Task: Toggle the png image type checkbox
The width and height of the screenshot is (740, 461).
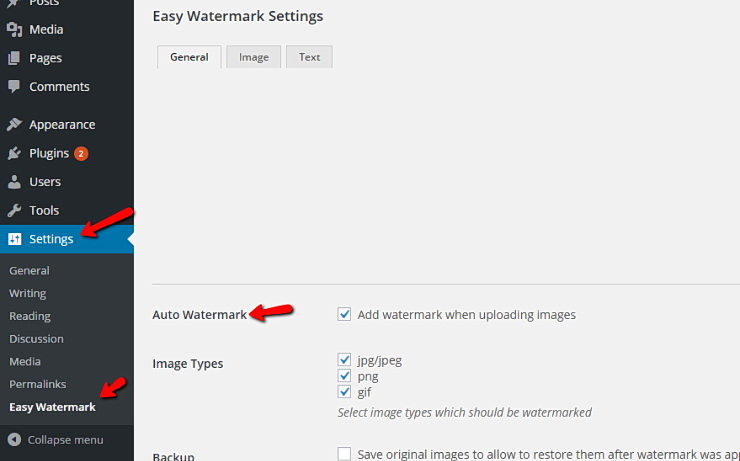Action: 345,376
